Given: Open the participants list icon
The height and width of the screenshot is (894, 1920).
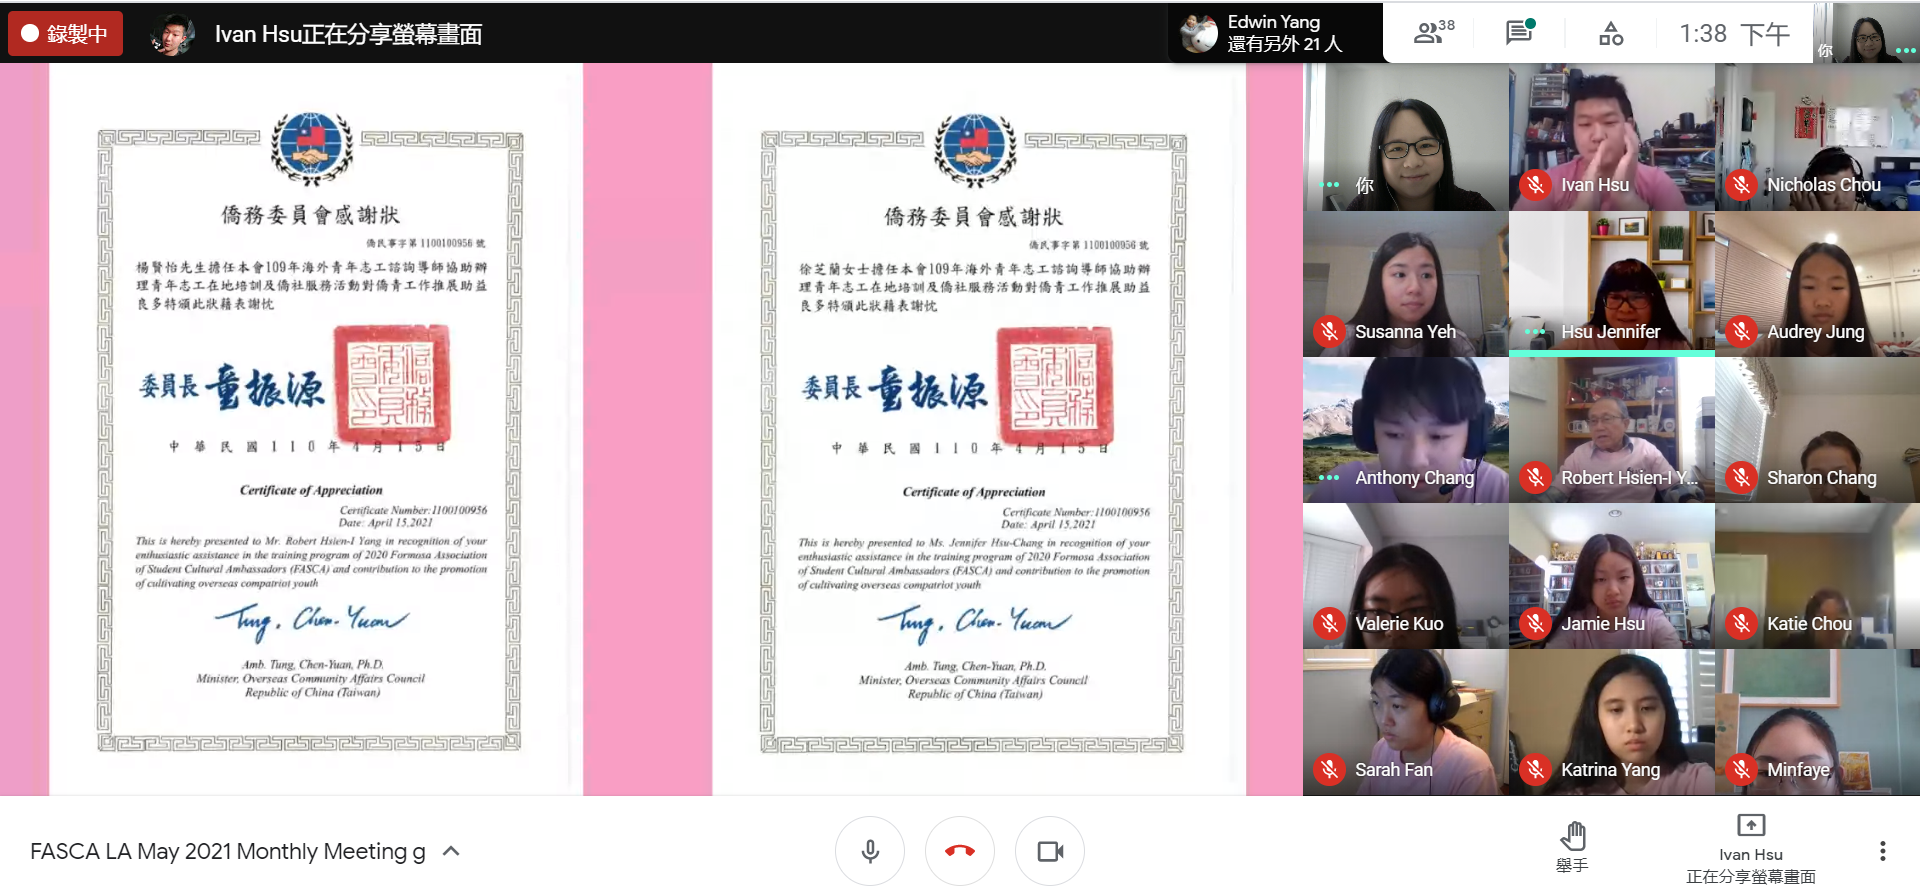Looking at the screenshot, I should (x=1433, y=33).
